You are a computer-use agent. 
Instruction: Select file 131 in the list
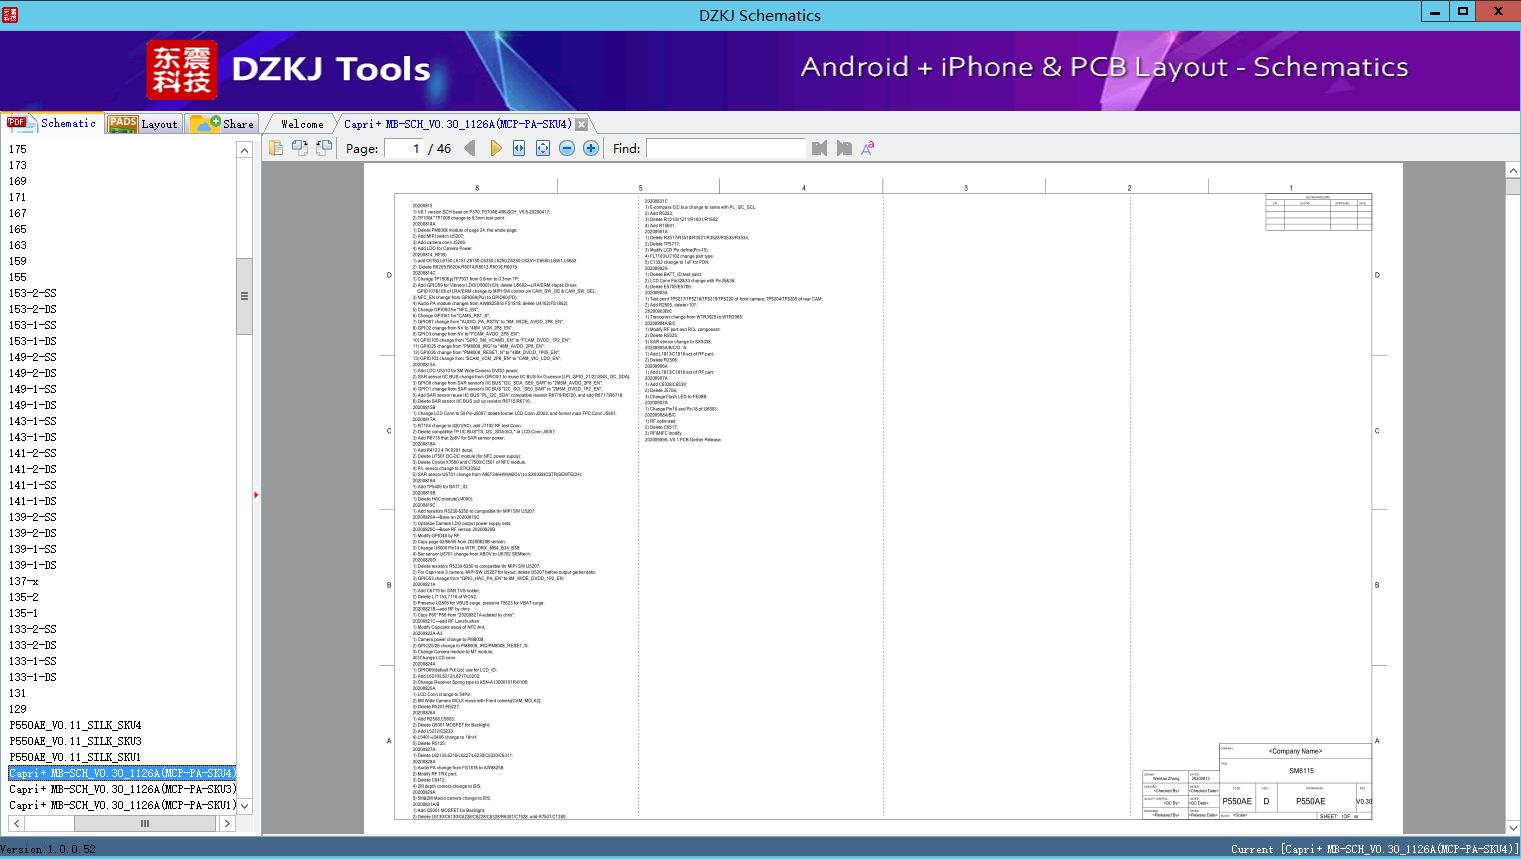tap(18, 693)
